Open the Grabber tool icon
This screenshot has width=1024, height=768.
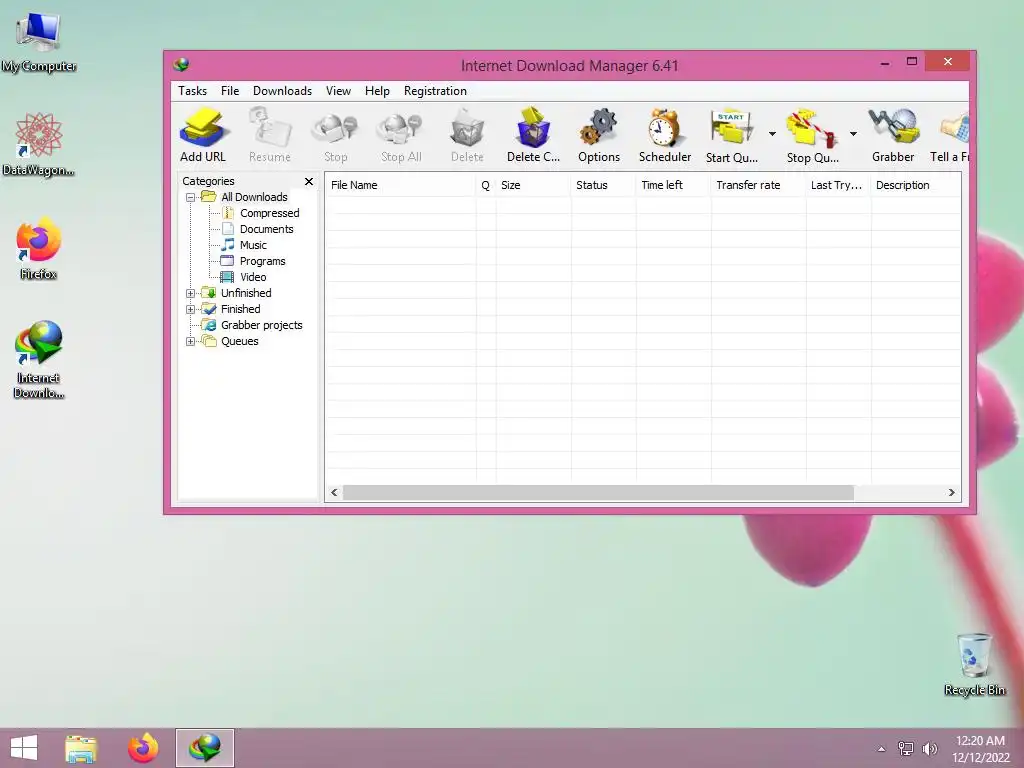click(x=893, y=136)
